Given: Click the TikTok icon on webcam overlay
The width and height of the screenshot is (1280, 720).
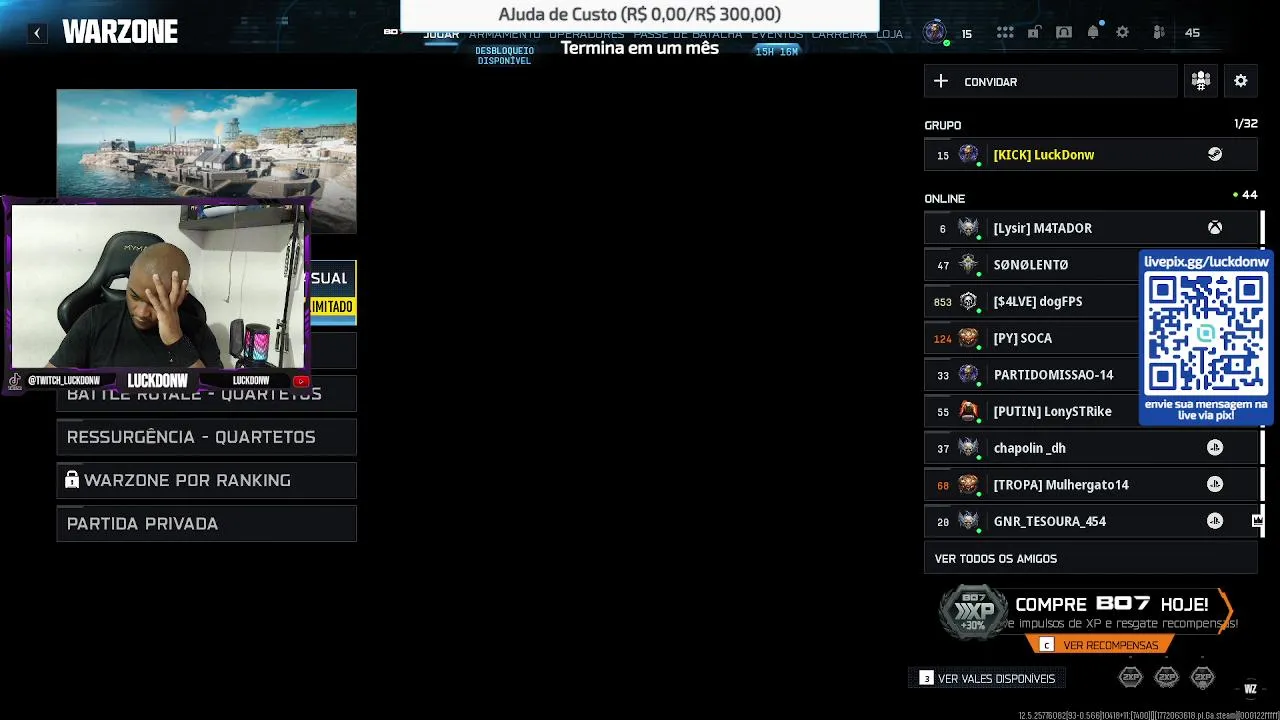Looking at the screenshot, I should [x=15, y=380].
